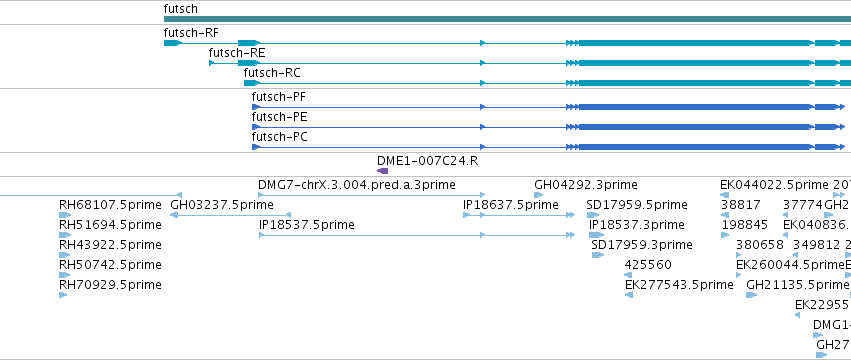This screenshot has height=360, width=851.
Task: Select the IP18537.3prime EST label
Action: 637,225
